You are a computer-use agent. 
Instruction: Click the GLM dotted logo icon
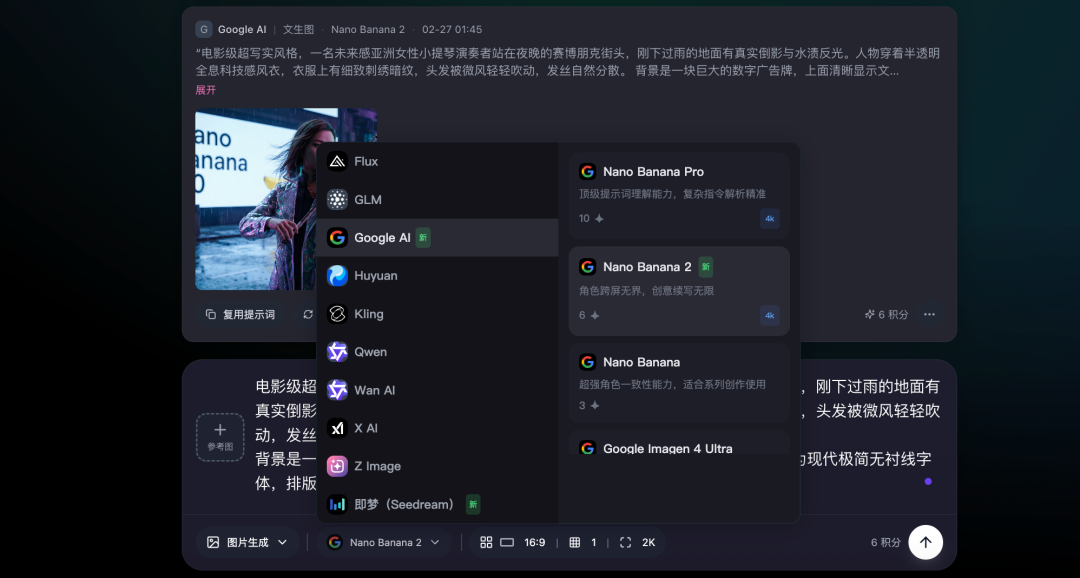[337, 200]
